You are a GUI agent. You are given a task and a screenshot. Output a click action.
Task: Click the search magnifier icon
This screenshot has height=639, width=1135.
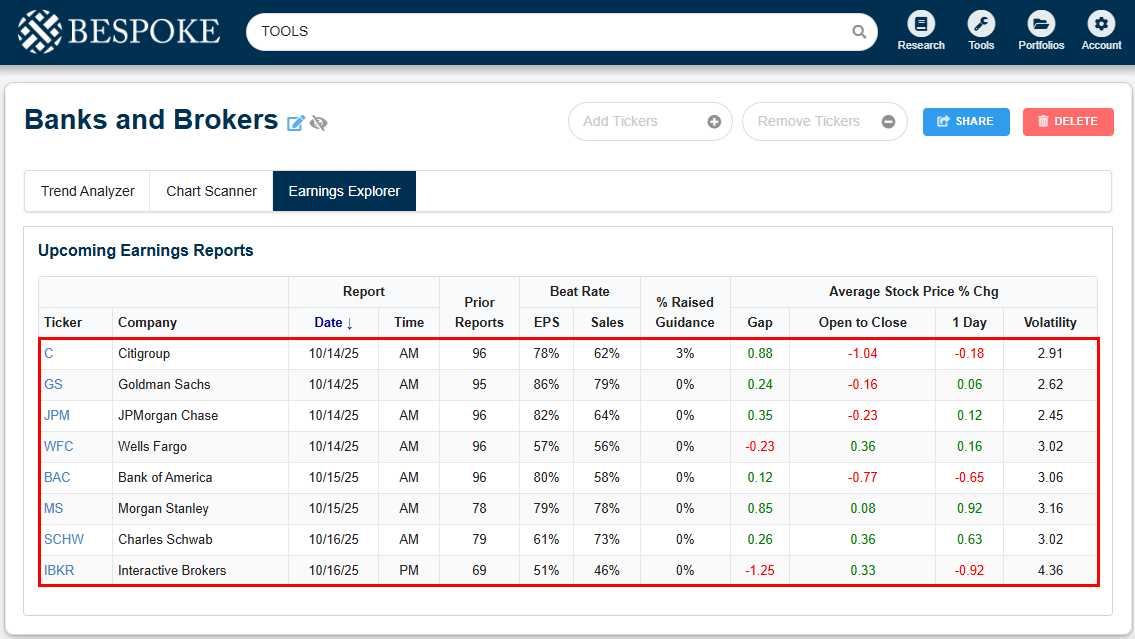(x=859, y=32)
